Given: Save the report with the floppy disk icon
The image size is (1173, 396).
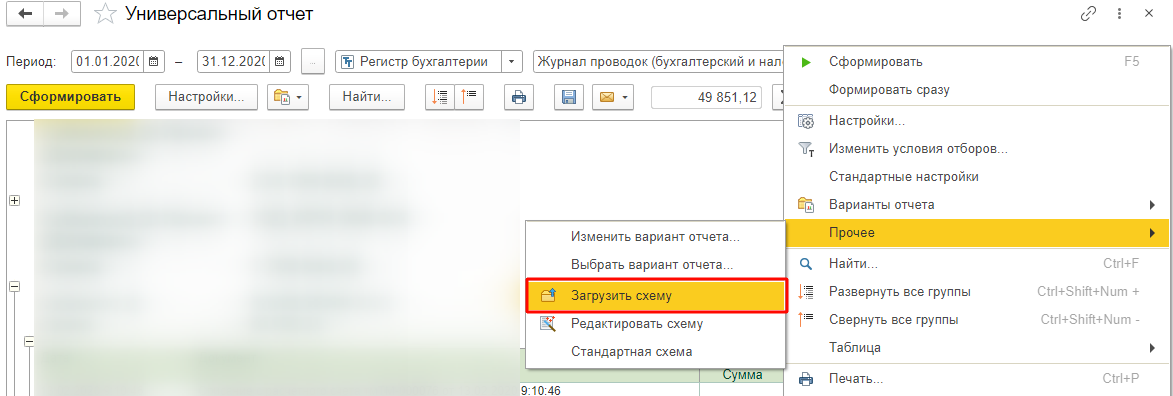Looking at the screenshot, I should pyautogui.click(x=569, y=97).
